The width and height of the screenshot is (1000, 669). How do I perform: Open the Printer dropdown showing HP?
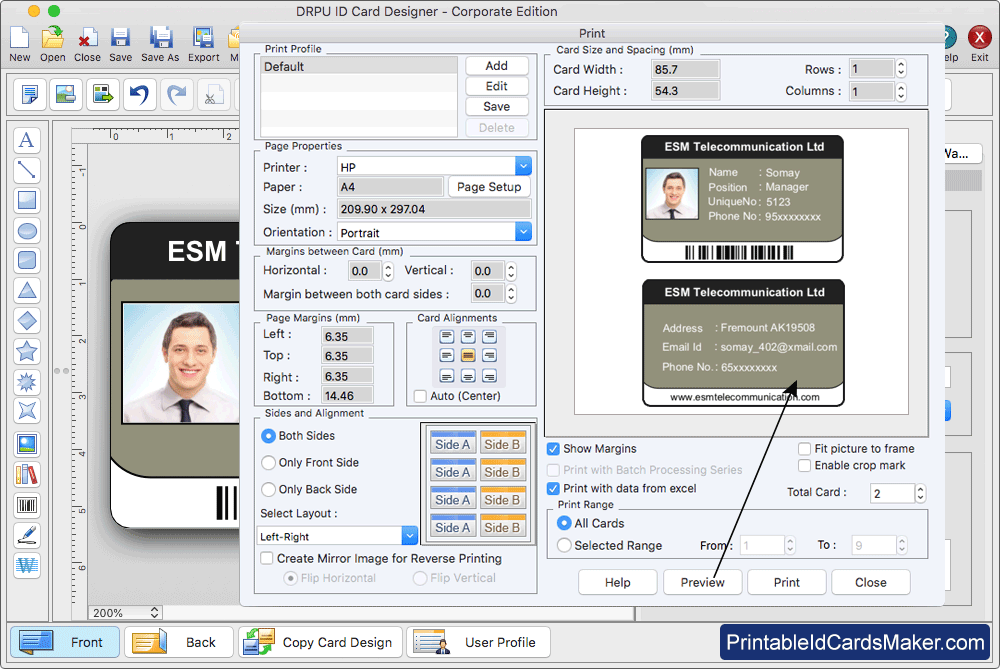tap(523, 166)
